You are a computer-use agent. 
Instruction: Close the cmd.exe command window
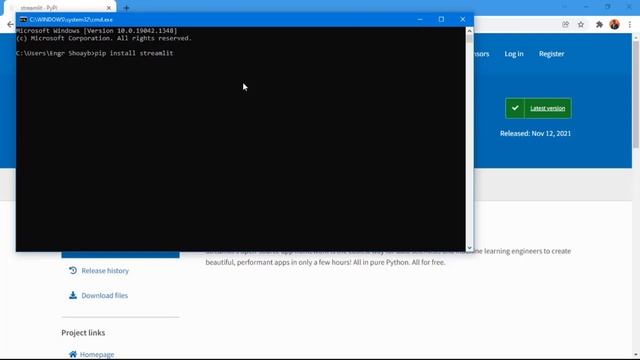tap(462, 20)
